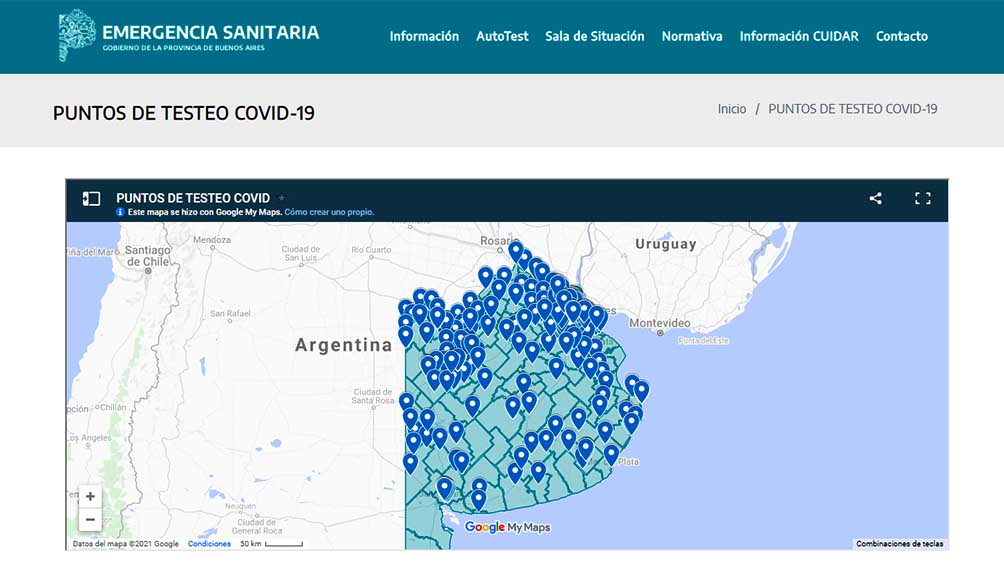
Task: Open the 'Cómo crear uno propio' link
Action: (329, 212)
